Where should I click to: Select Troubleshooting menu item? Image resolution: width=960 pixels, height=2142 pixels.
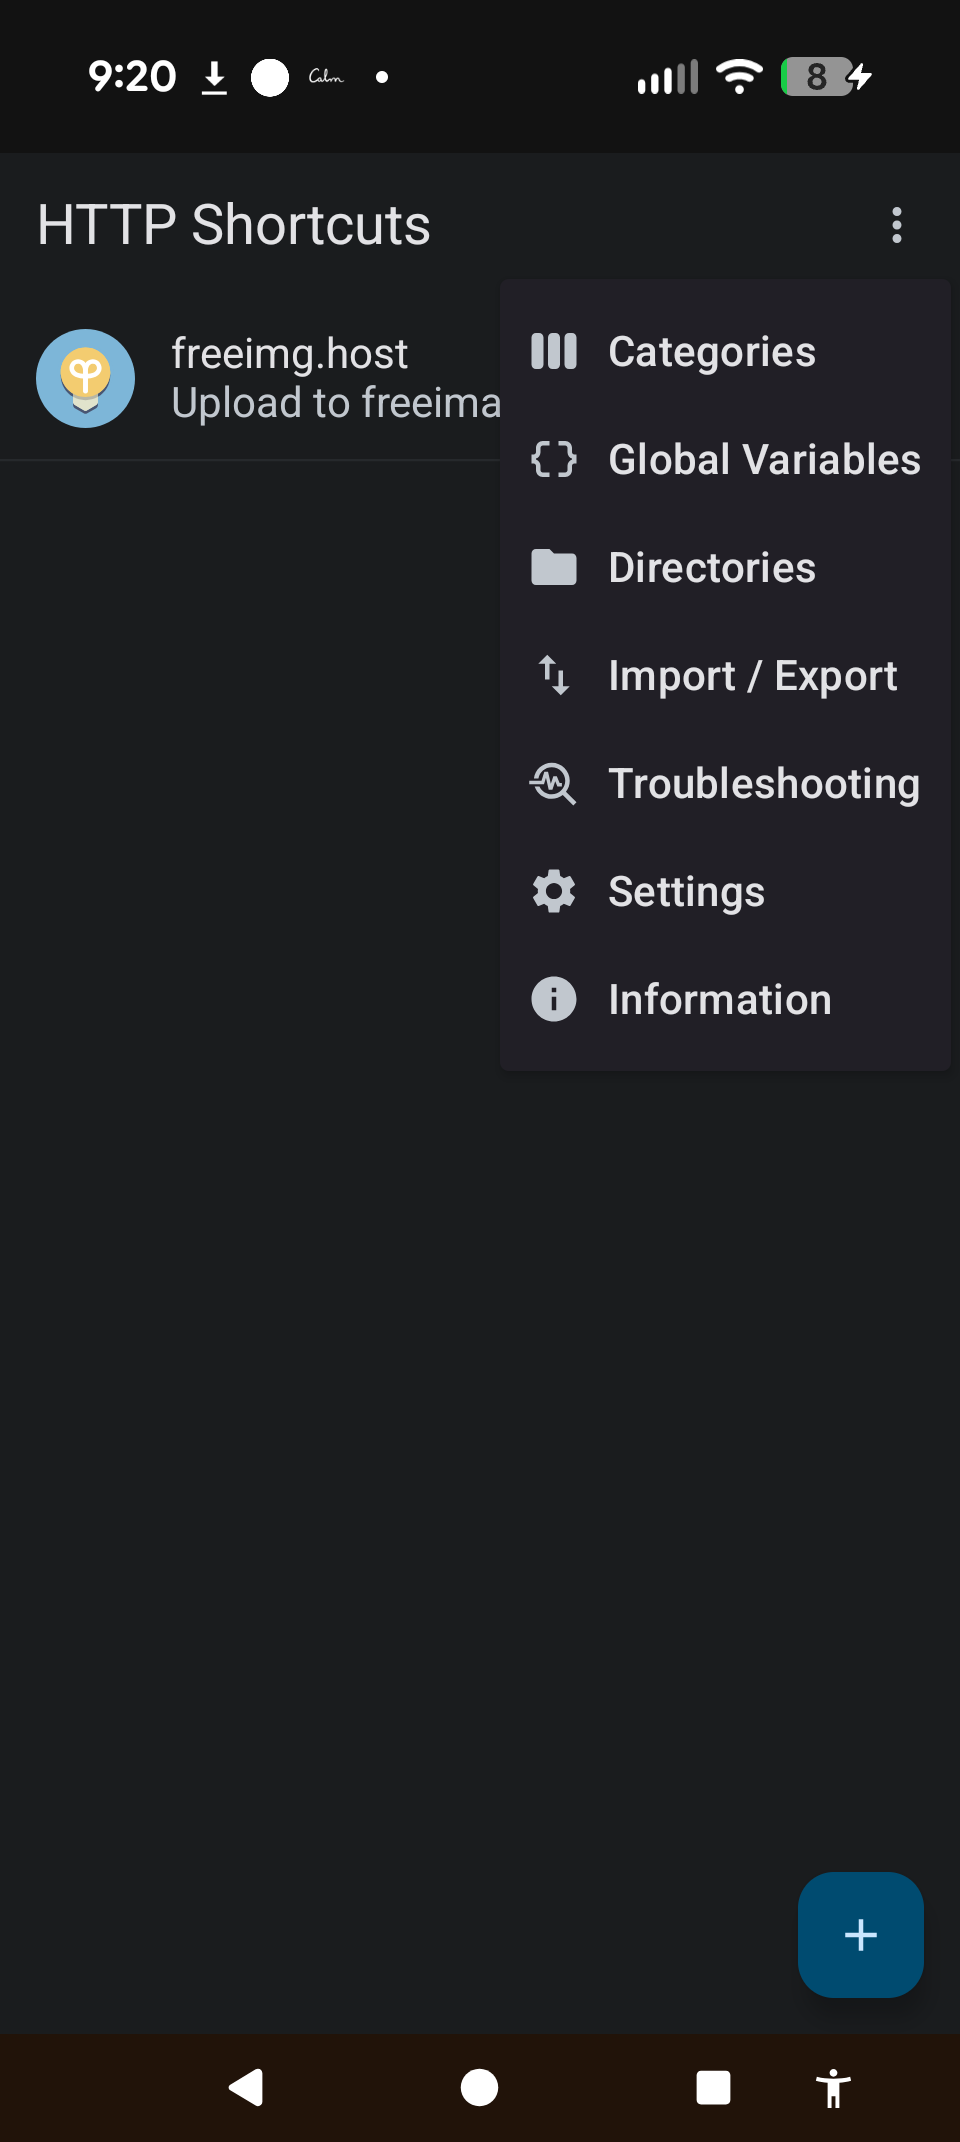pyautogui.click(x=764, y=784)
